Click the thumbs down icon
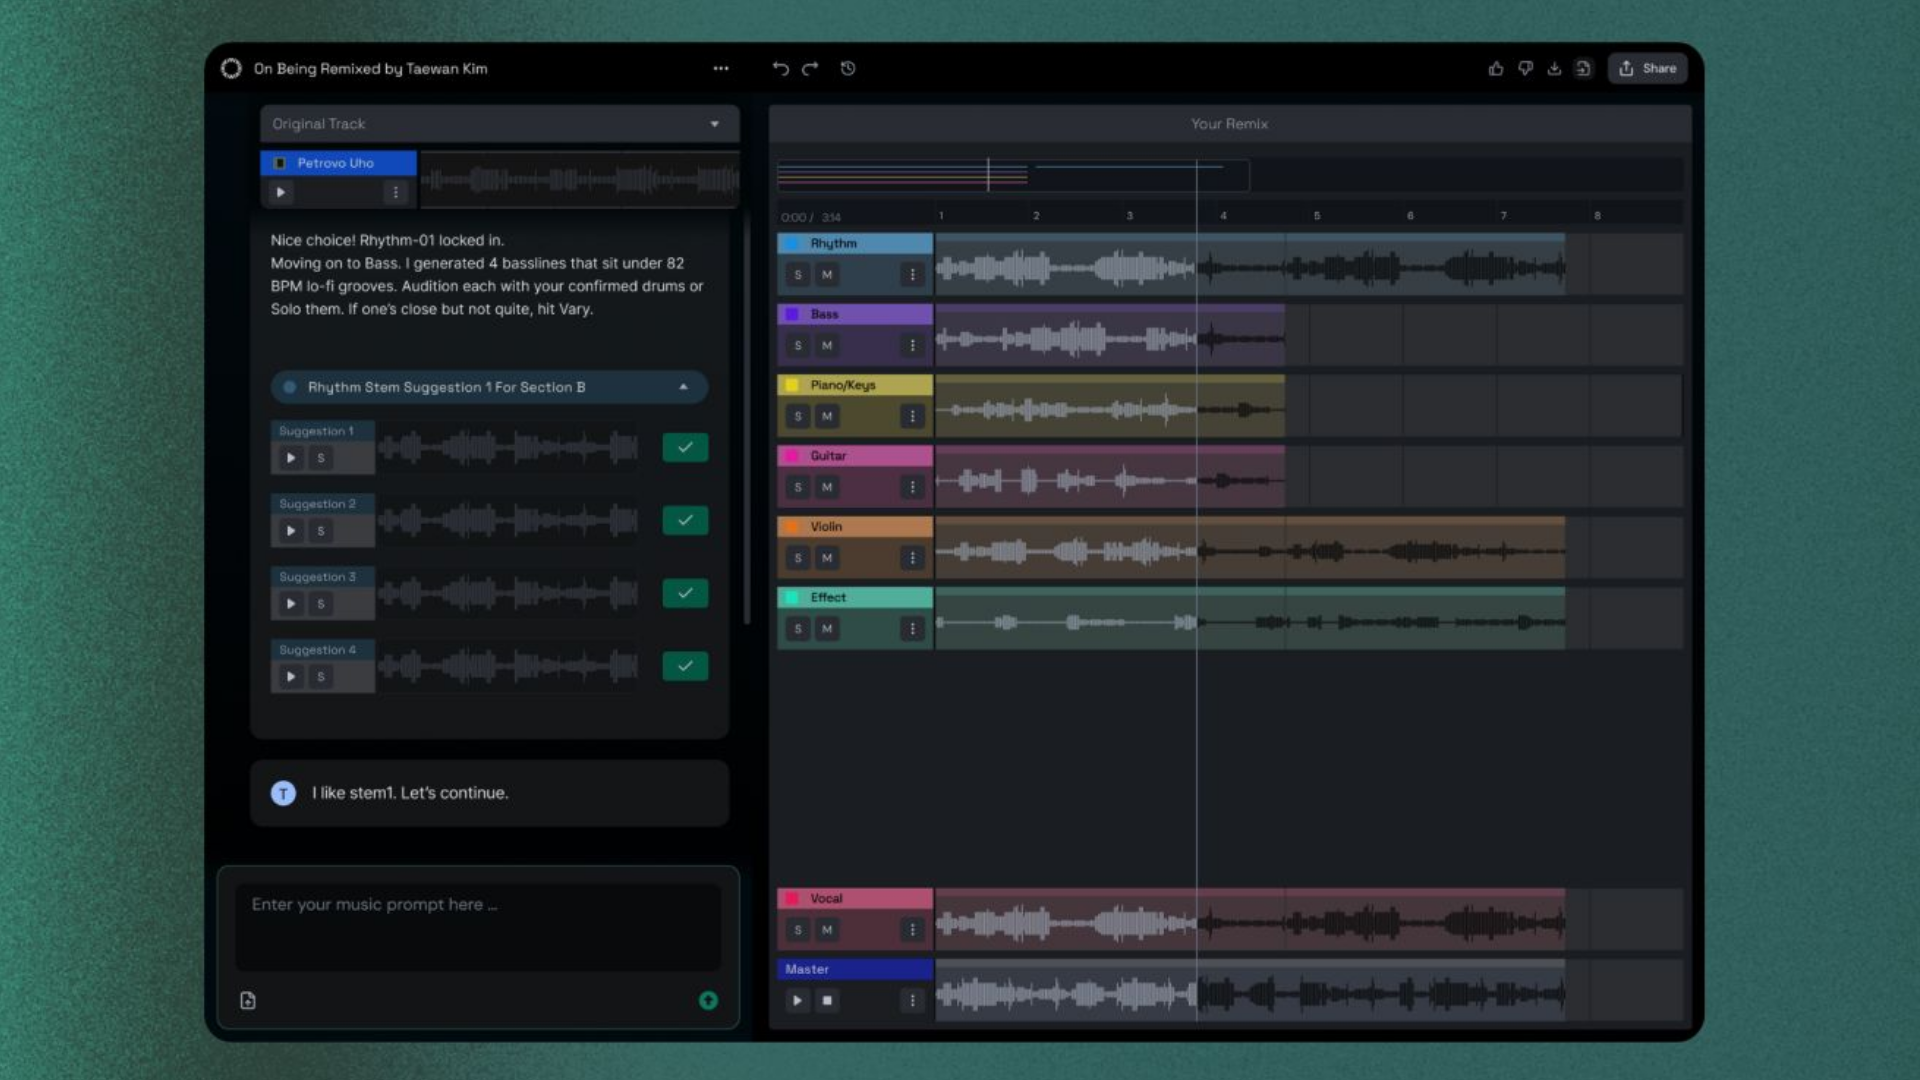 point(1525,68)
